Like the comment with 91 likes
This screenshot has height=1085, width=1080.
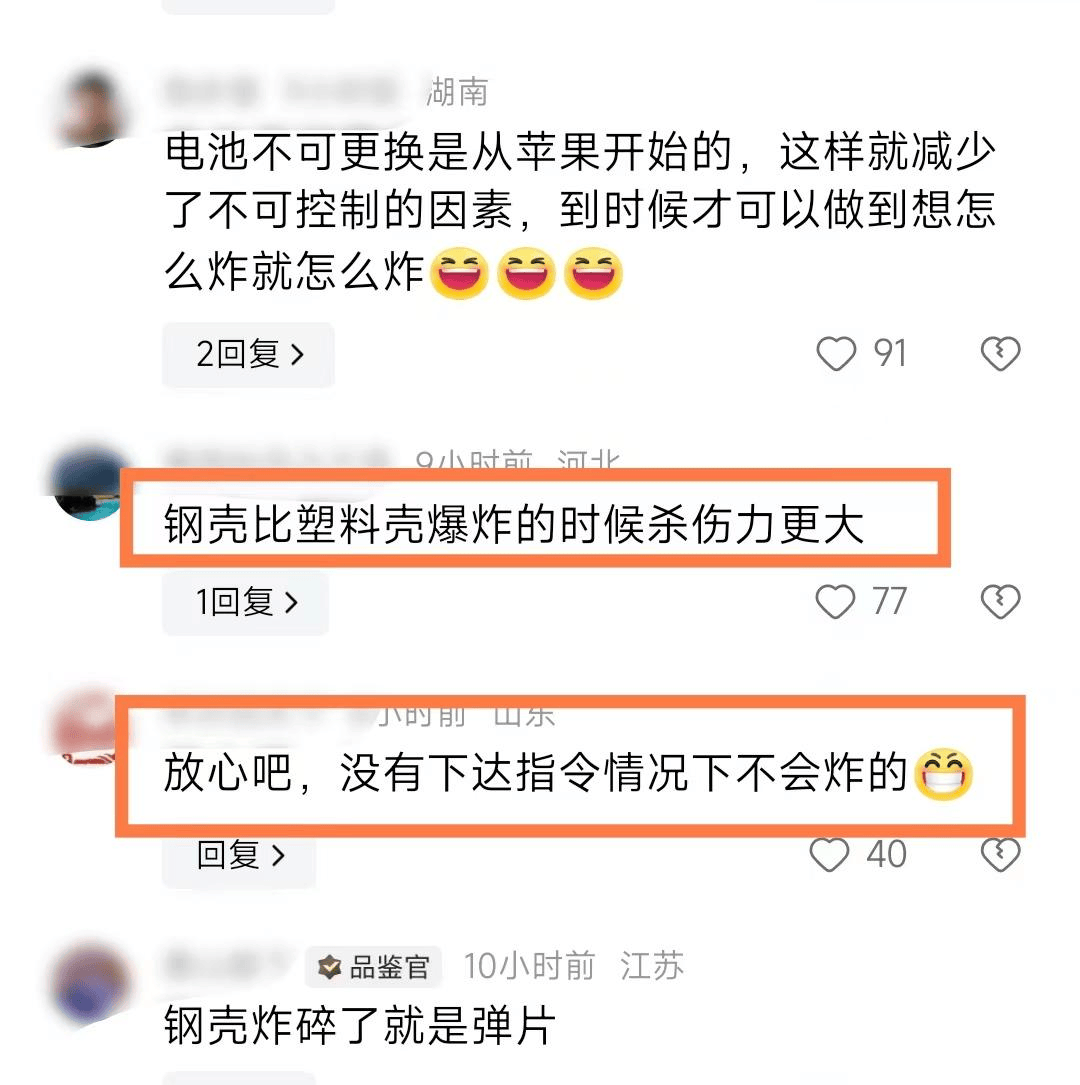pyautogui.click(x=836, y=354)
